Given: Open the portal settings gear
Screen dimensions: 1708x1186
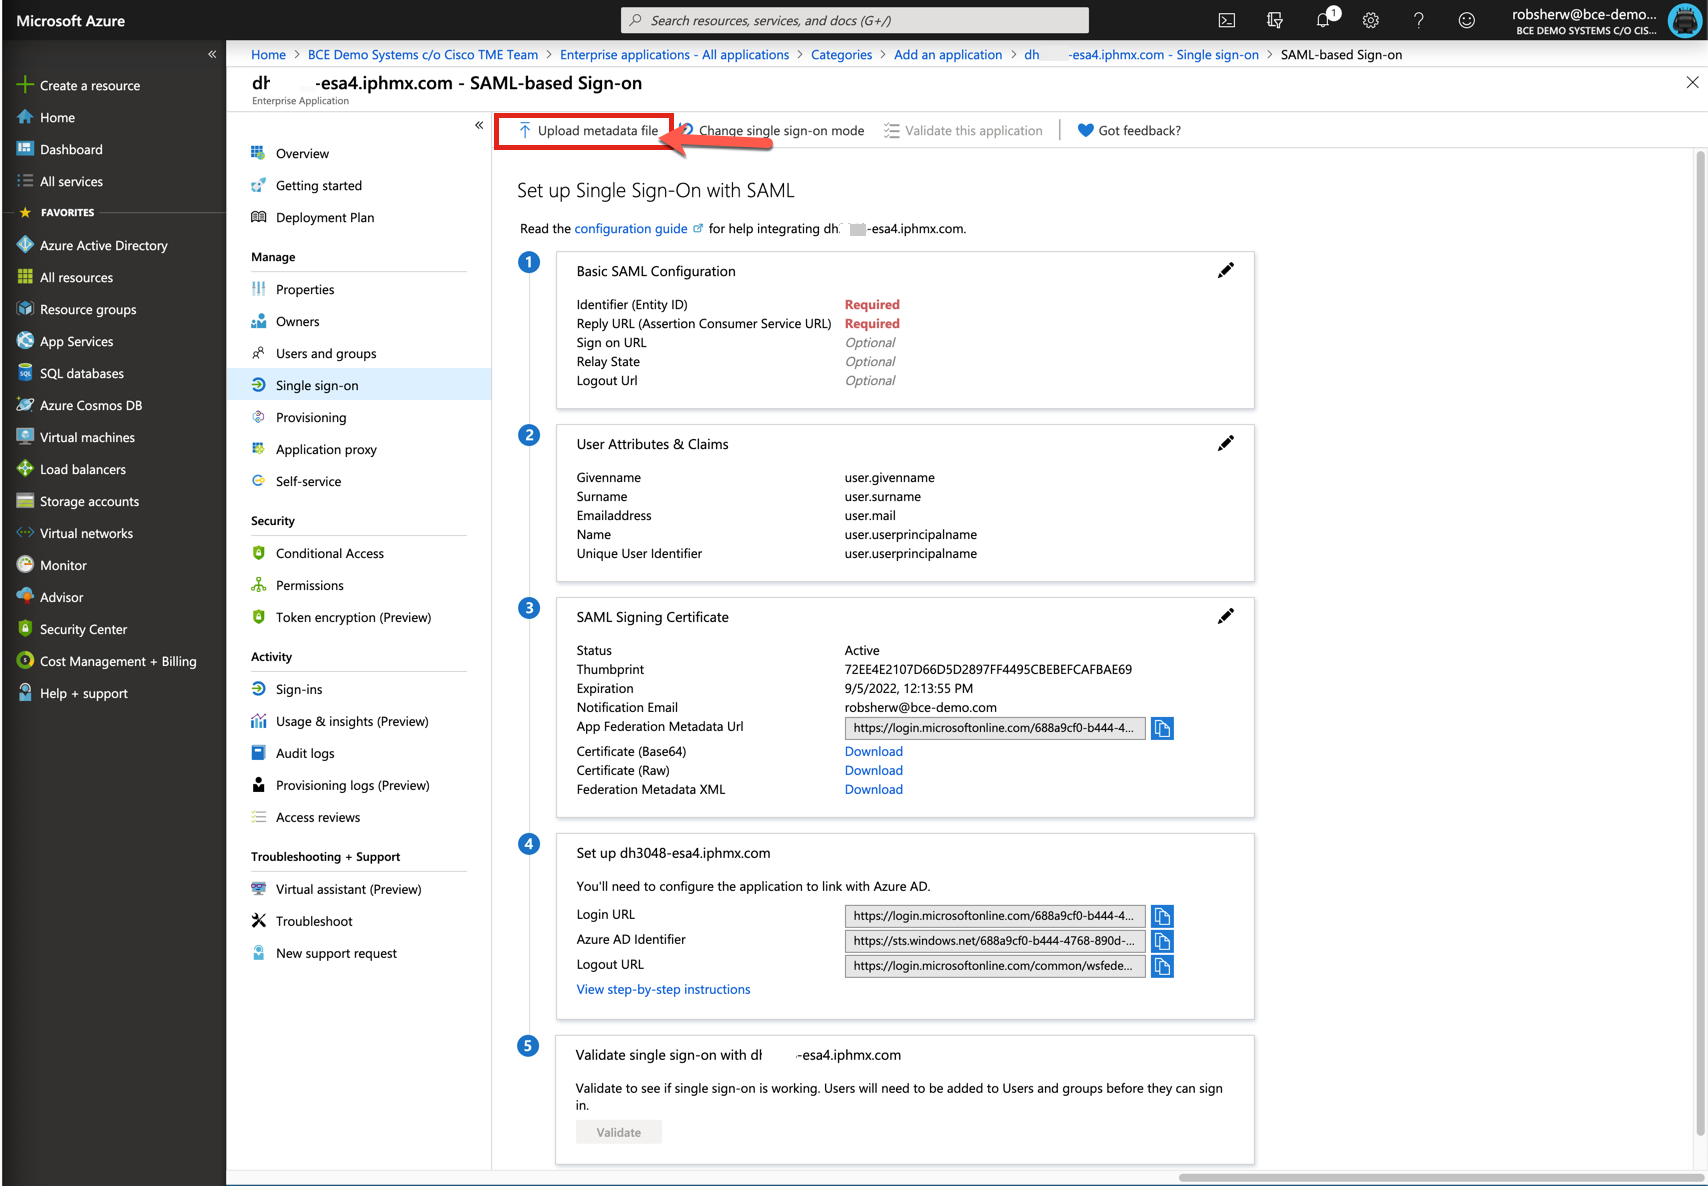Looking at the screenshot, I should point(1371,20).
